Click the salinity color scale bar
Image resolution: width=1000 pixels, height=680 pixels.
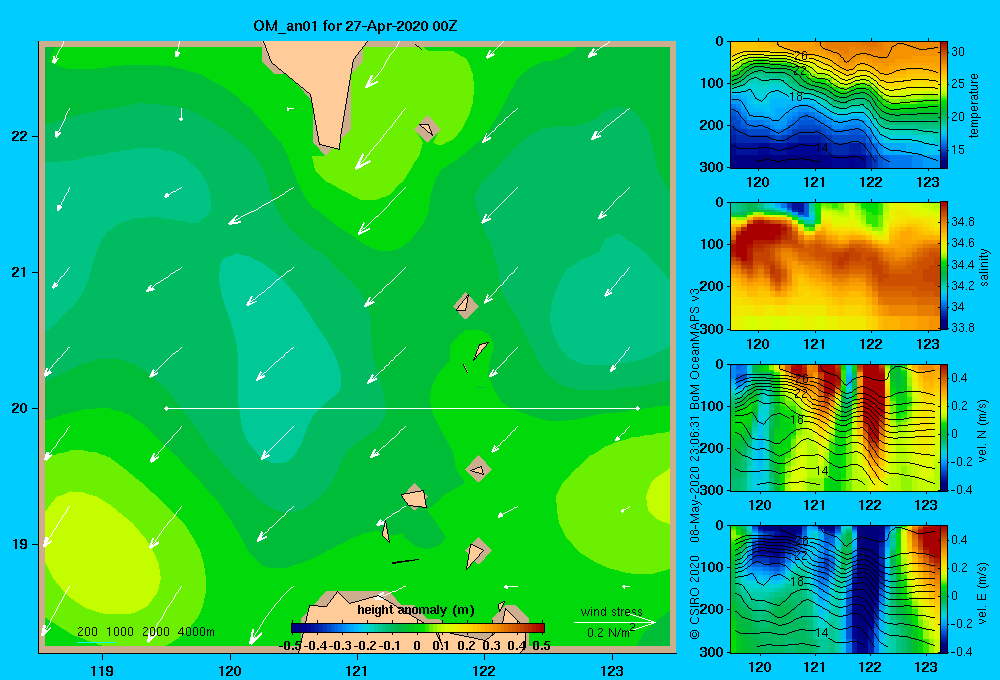[944, 266]
